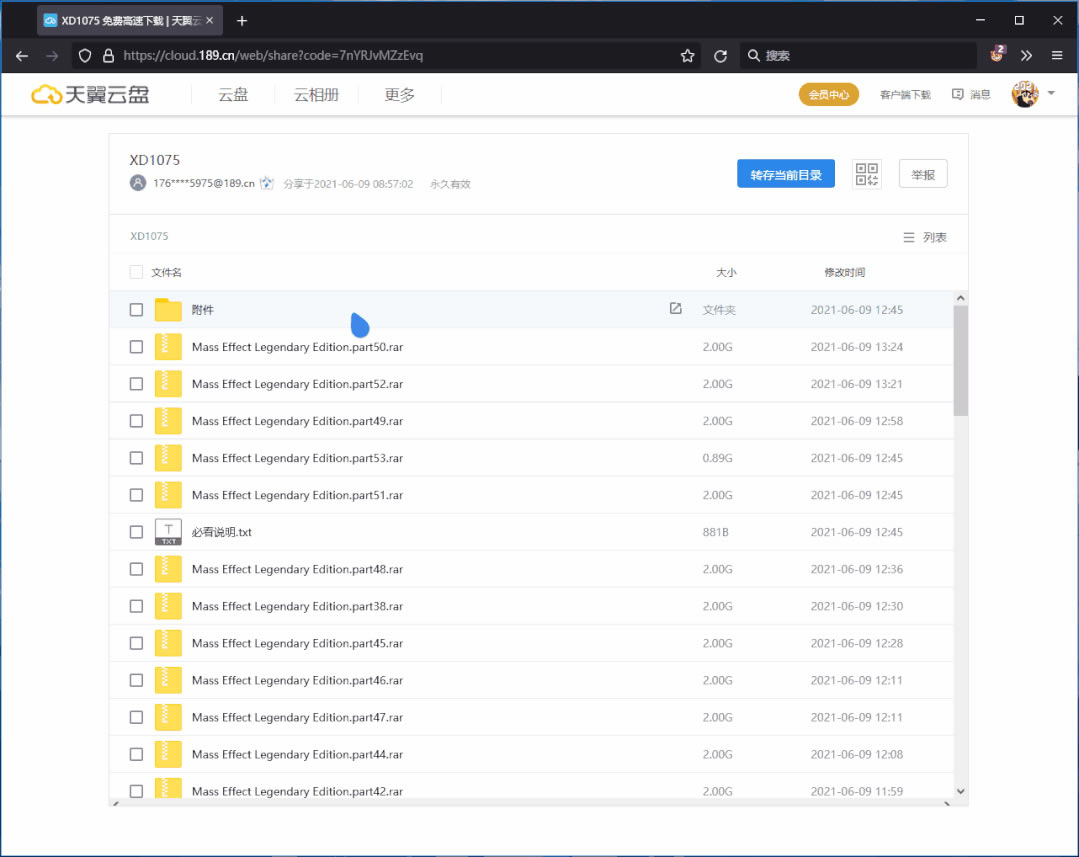Open a new browser tab with plus
This screenshot has height=857, width=1079.
242,21
